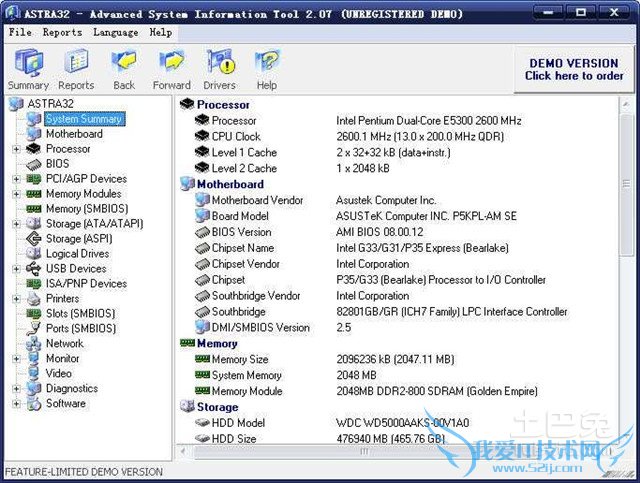Select the HDD Model row

pyautogui.click(x=332, y=423)
